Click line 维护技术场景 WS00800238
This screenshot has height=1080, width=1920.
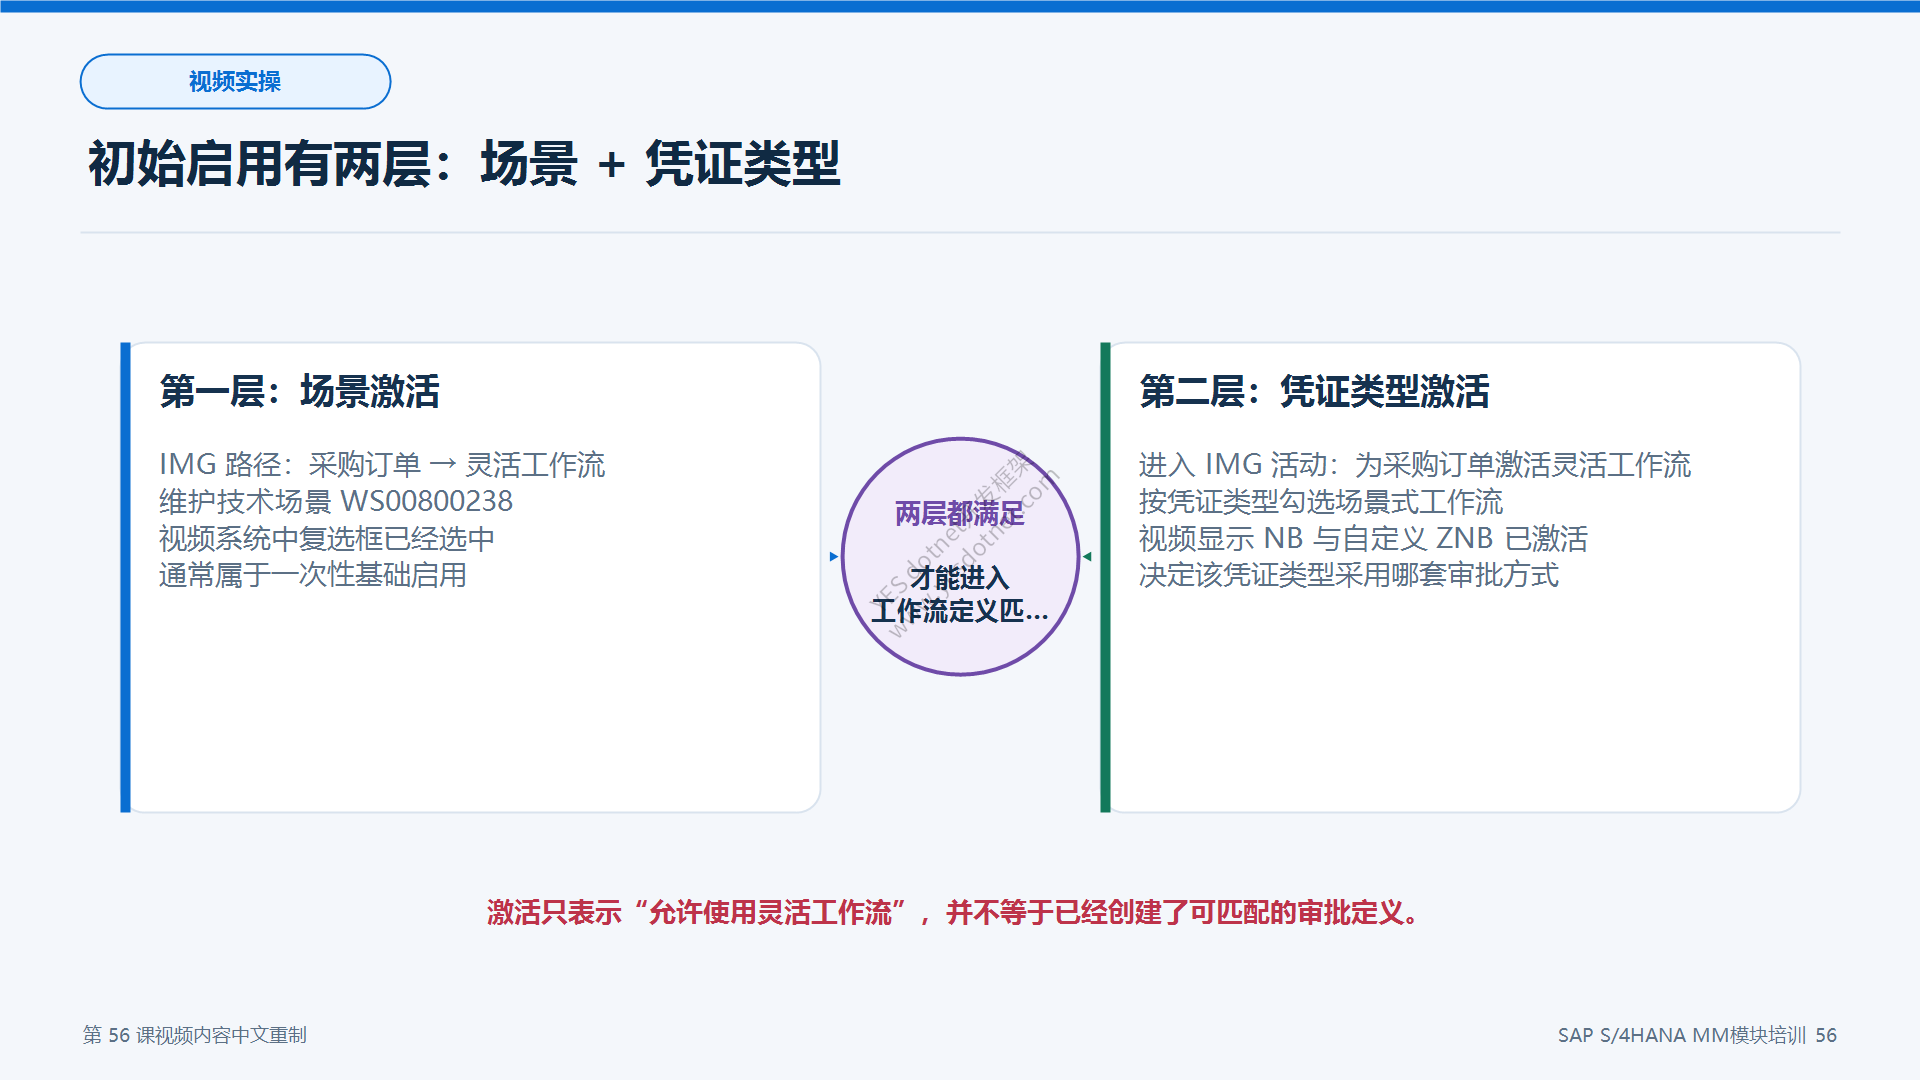point(336,501)
